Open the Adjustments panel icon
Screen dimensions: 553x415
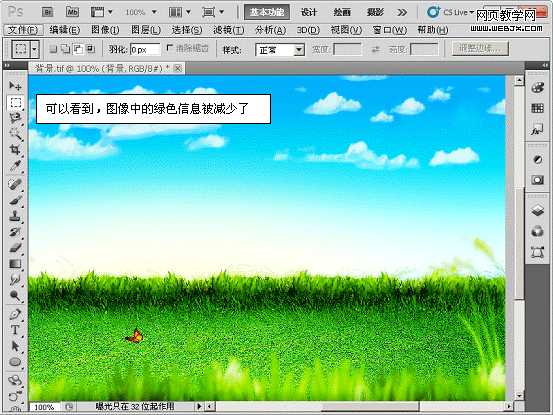tap(537, 159)
